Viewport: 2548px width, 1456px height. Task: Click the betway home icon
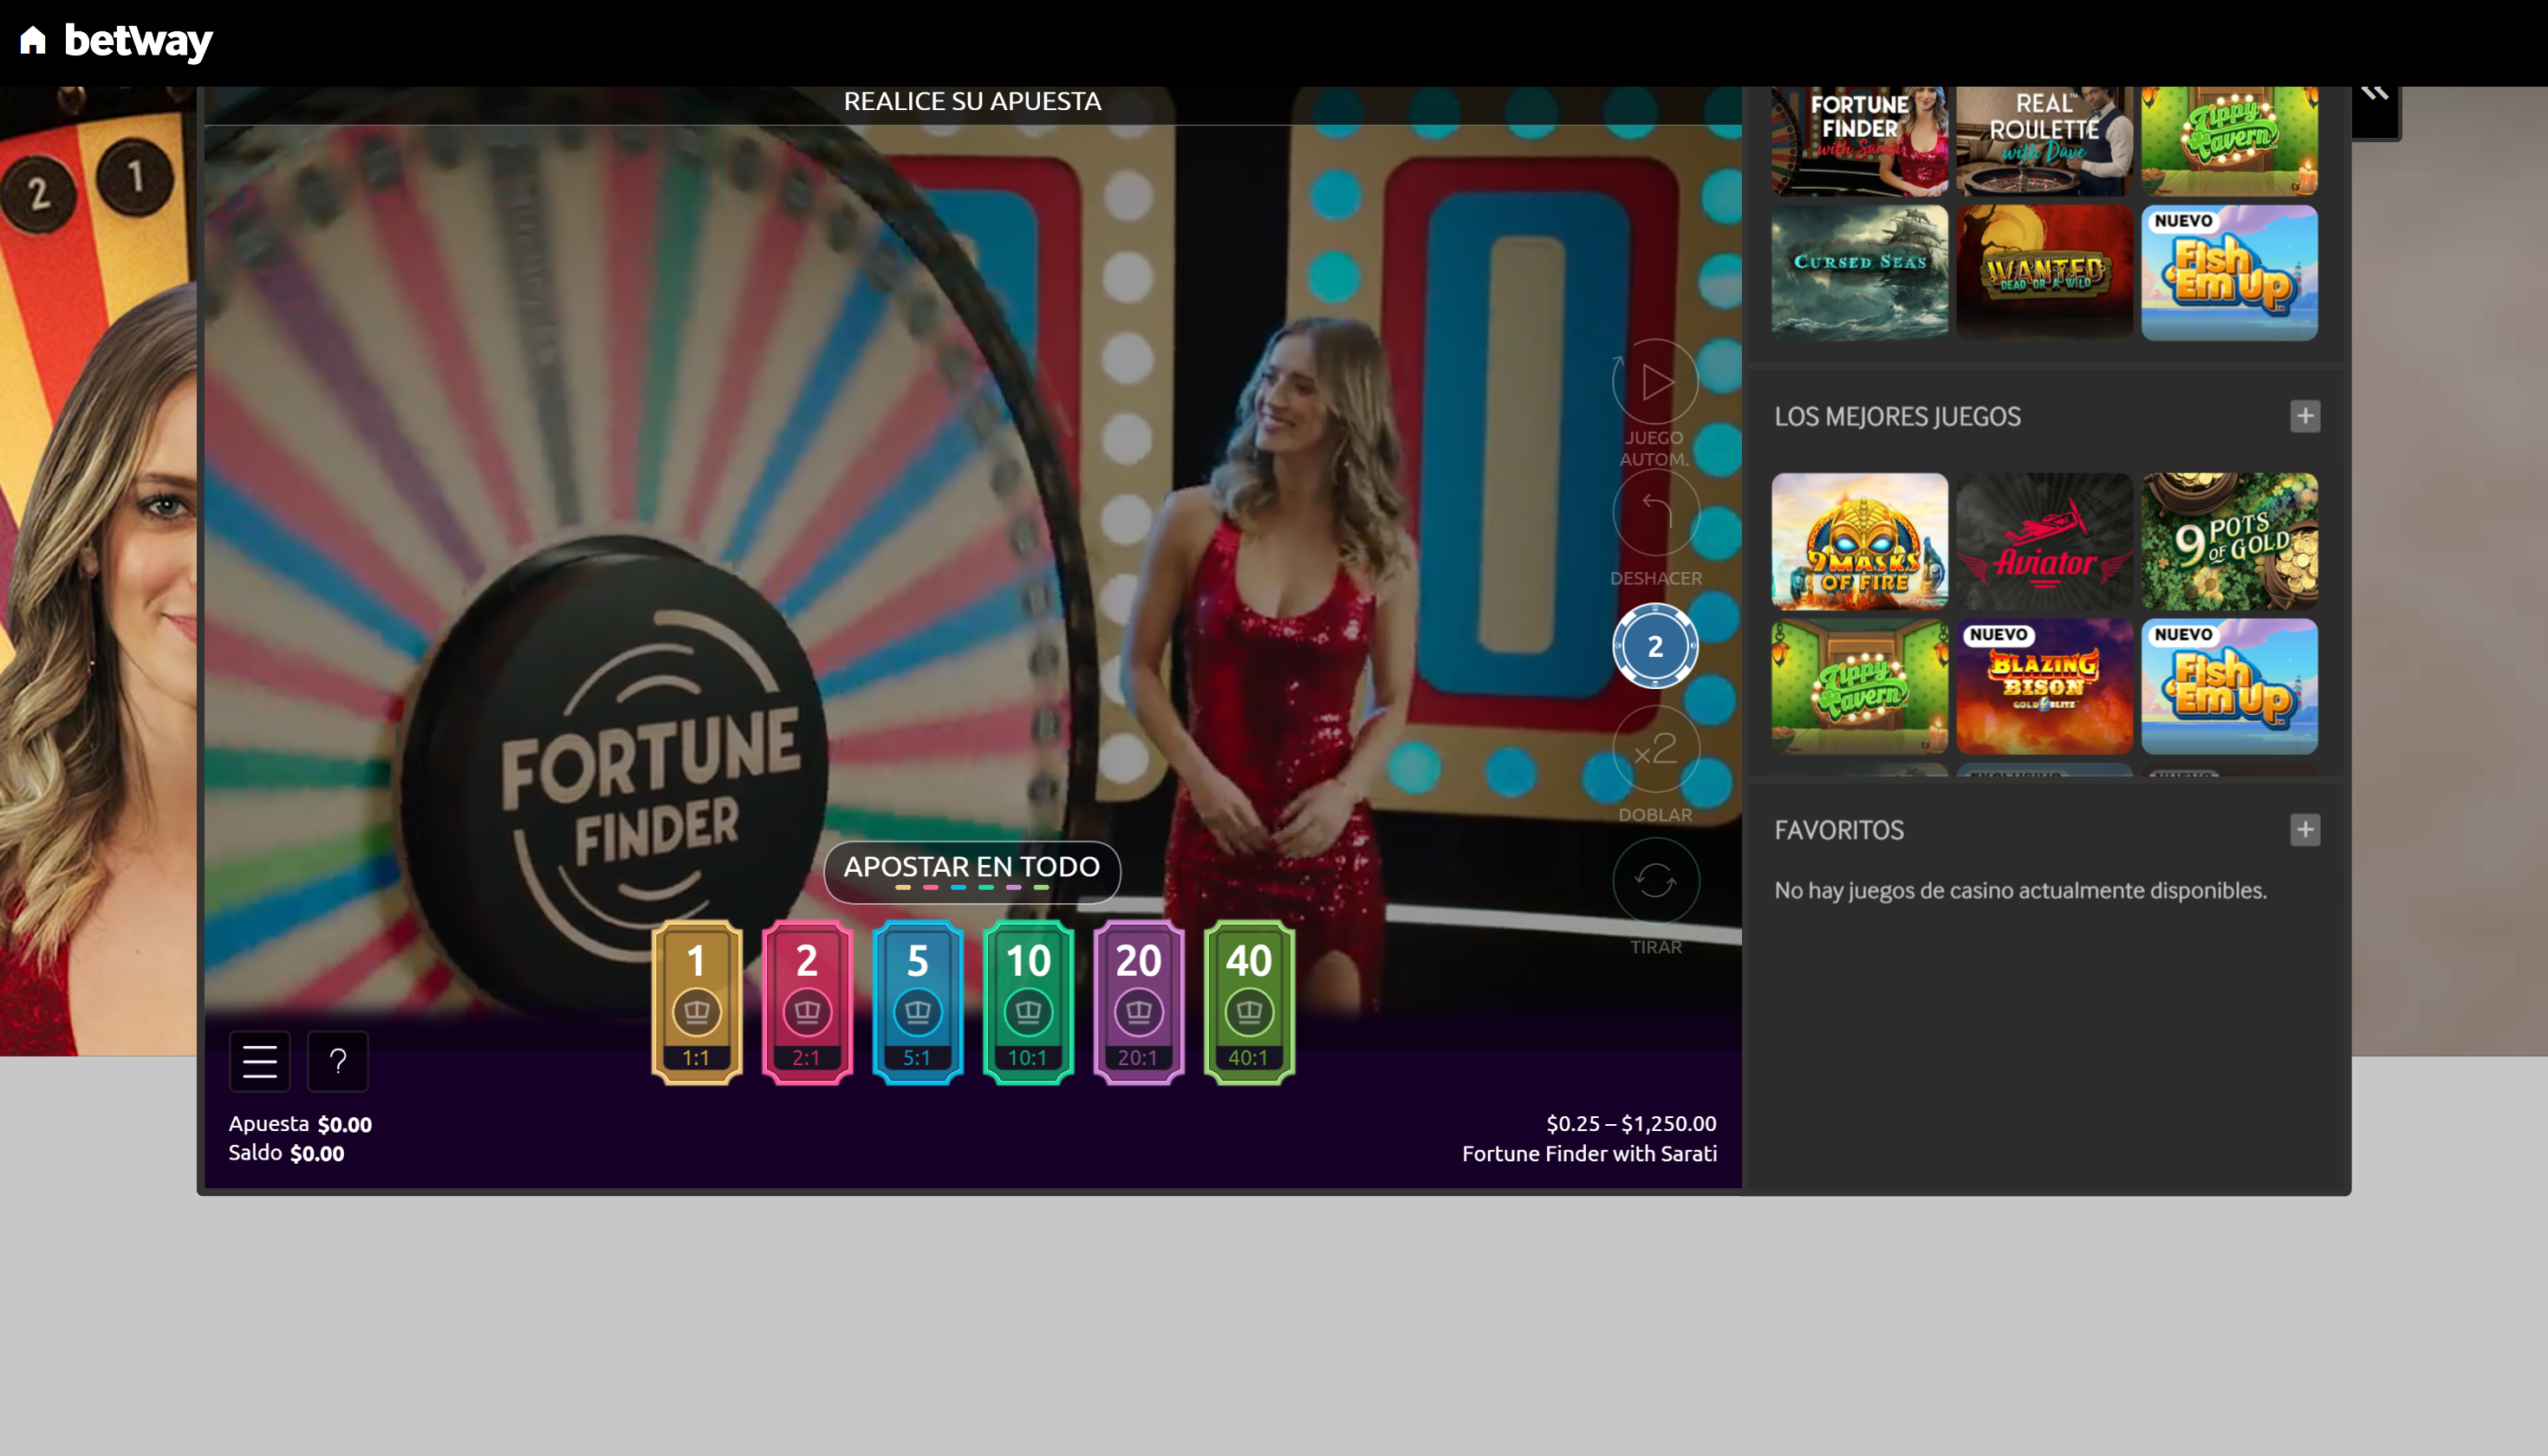click(33, 40)
